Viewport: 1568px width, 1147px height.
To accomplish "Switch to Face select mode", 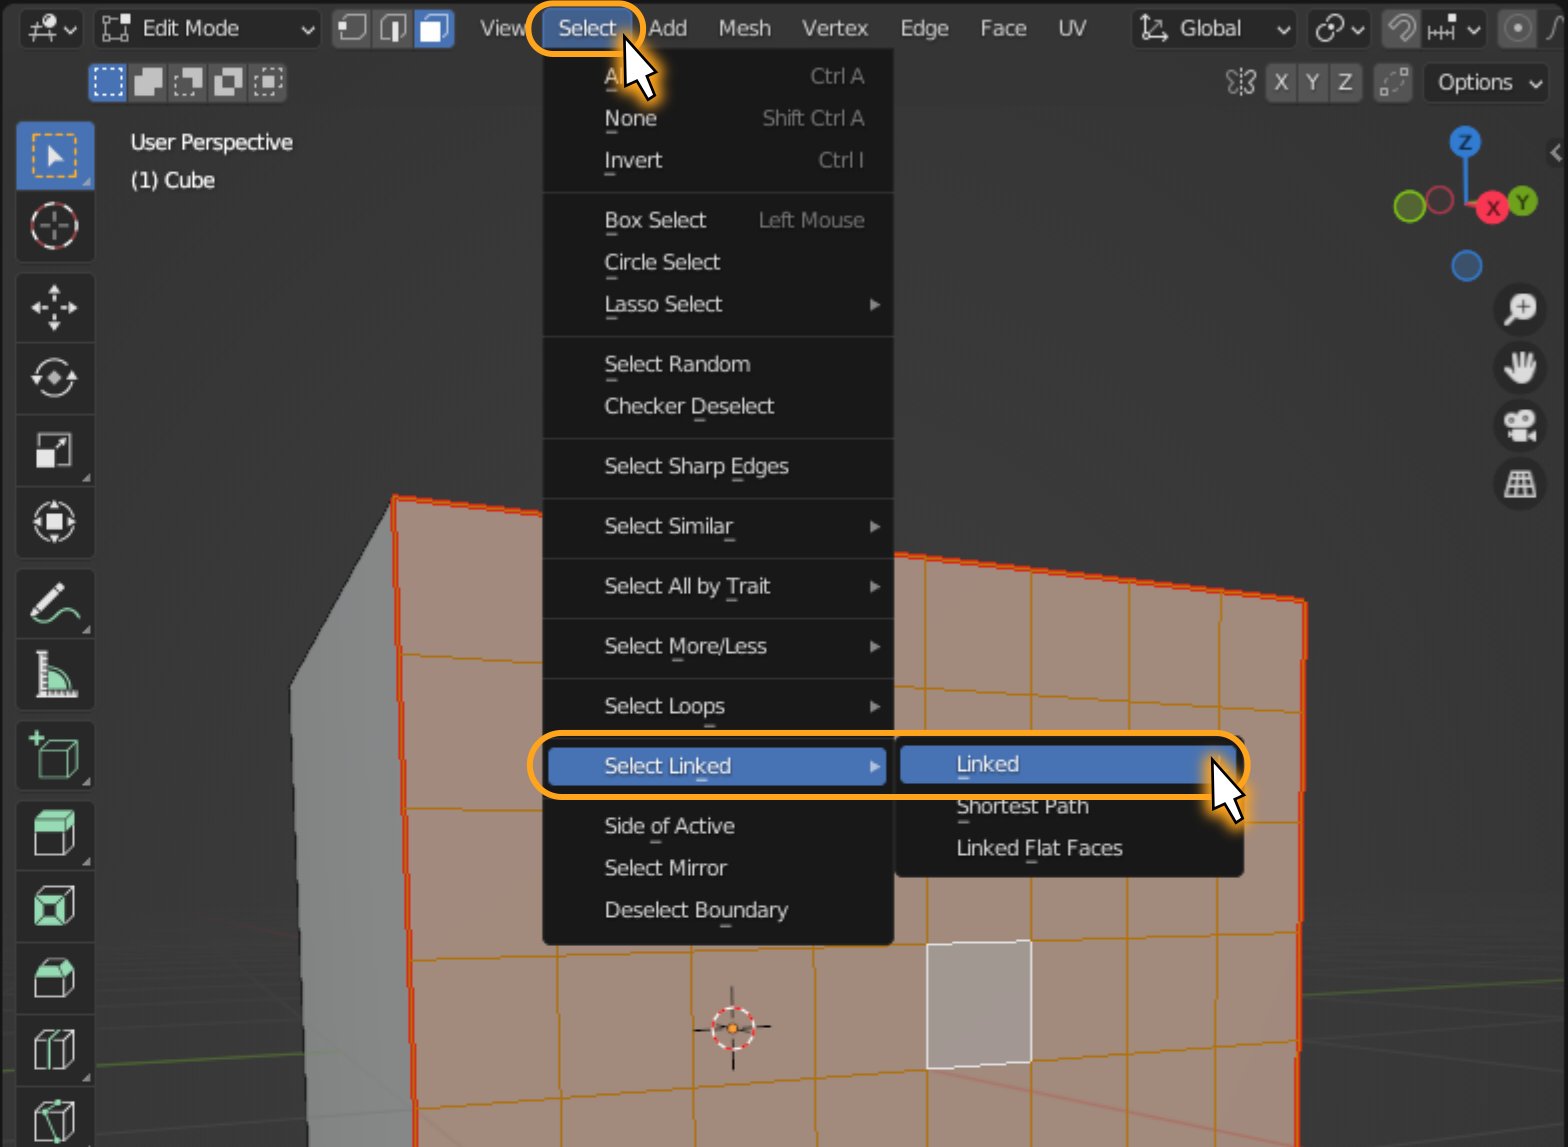I will click(x=434, y=29).
